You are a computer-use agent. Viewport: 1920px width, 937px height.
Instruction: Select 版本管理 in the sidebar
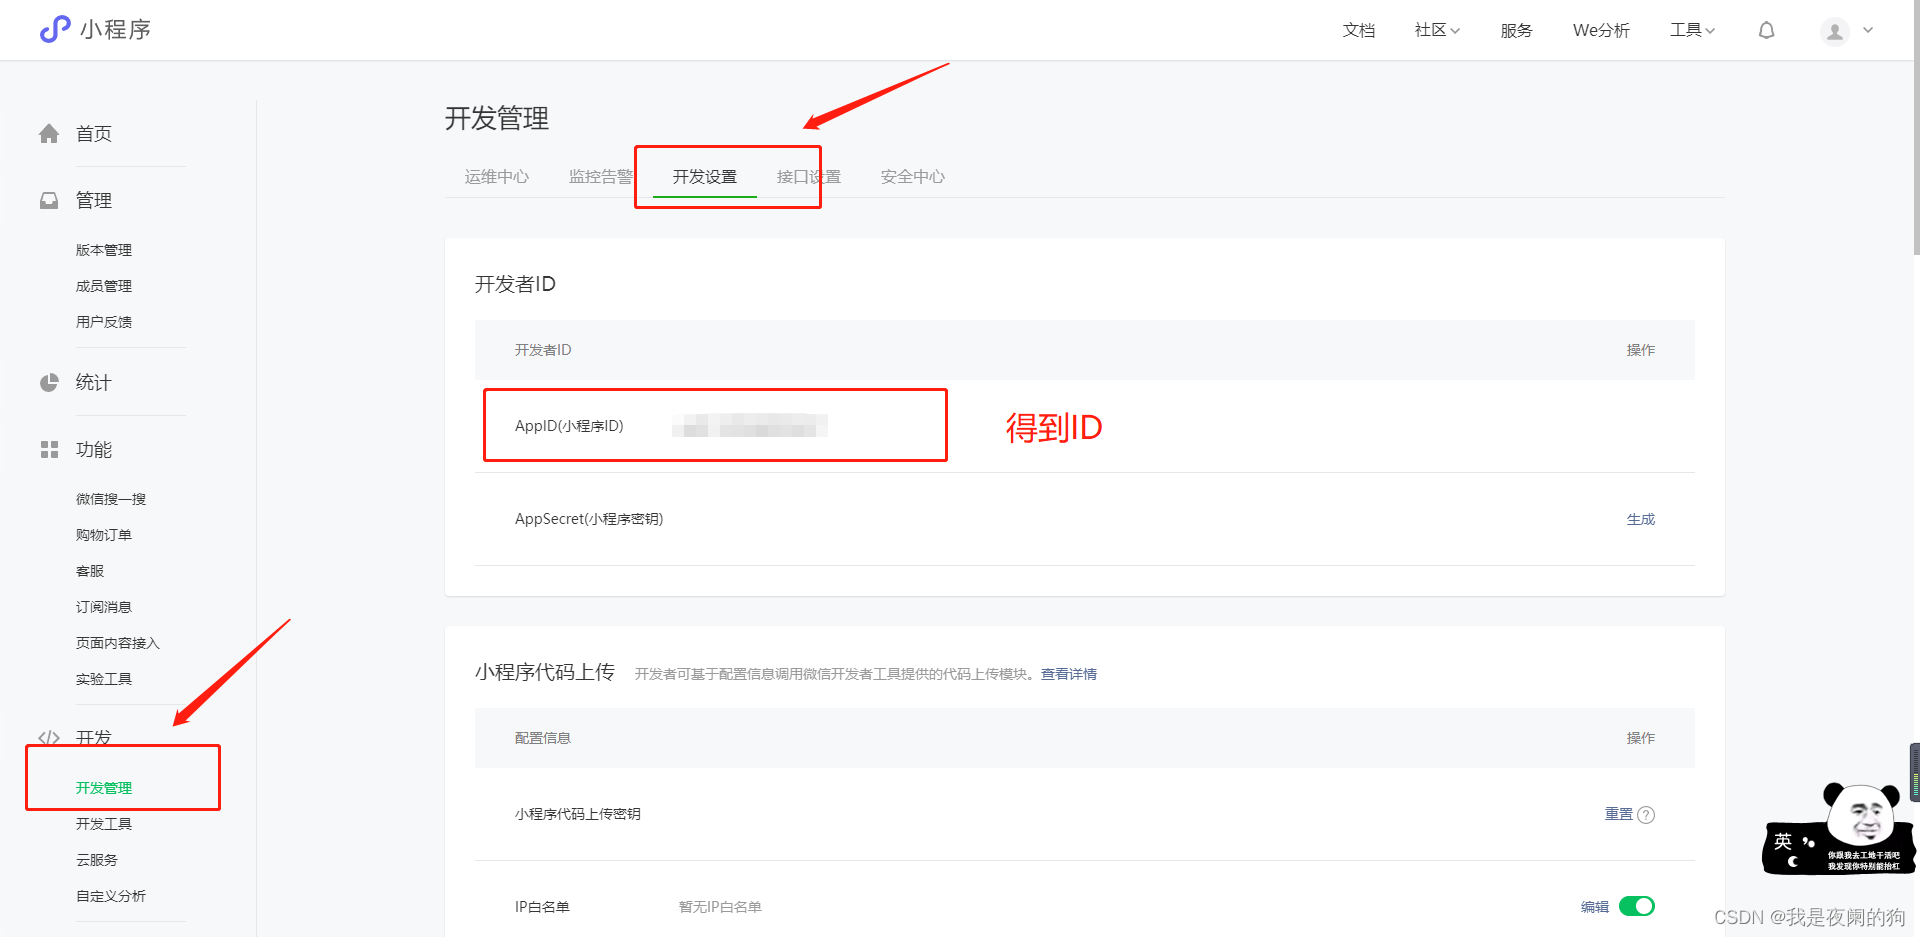click(104, 250)
